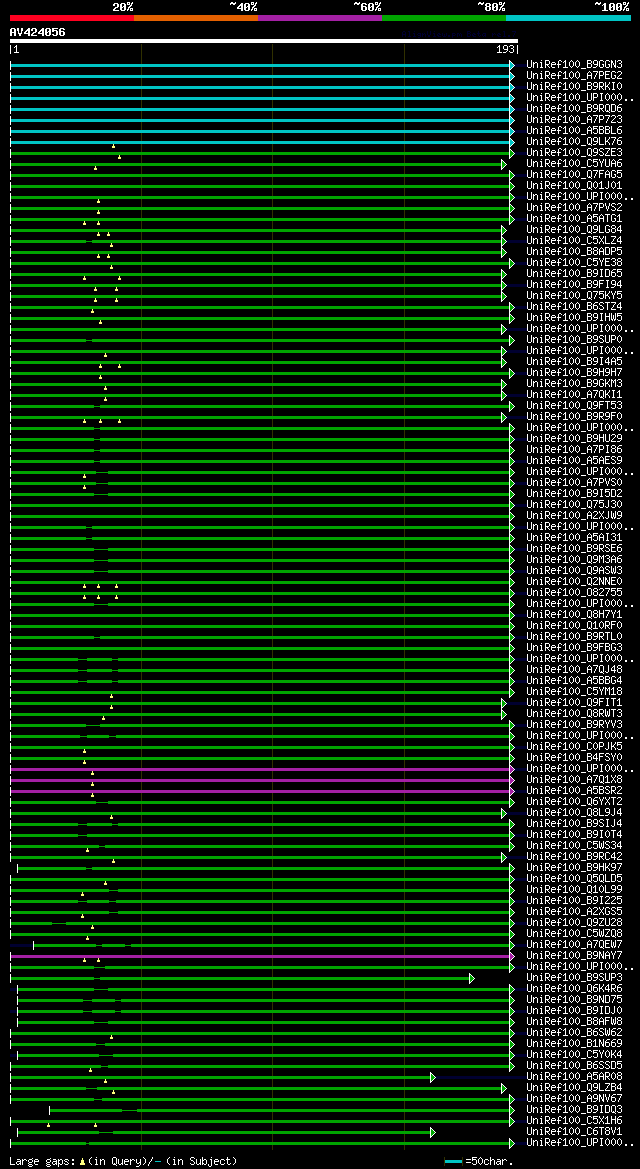Viewport: 640px width, 1169px height.
Task: Click the UniRef100_A5ATG1 label
Action: pyautogui.click(x=574, y=219)
